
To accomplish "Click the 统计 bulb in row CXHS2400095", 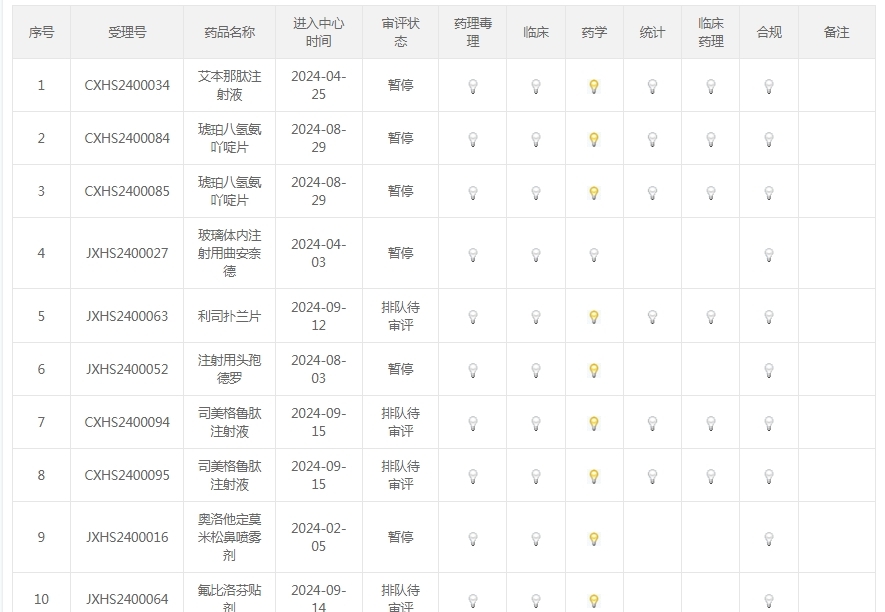I will pos(652,476).
